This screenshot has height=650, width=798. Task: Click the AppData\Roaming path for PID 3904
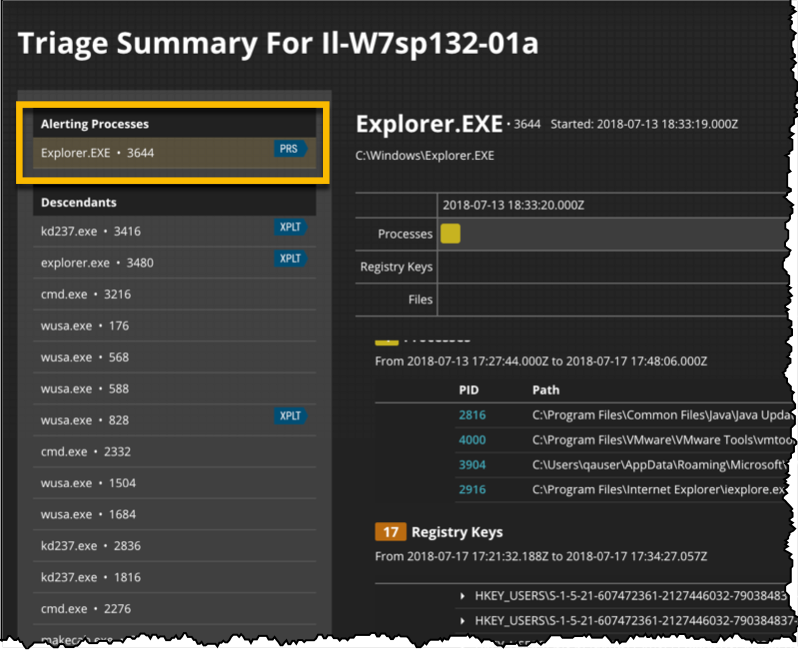[x=661, y=465]
